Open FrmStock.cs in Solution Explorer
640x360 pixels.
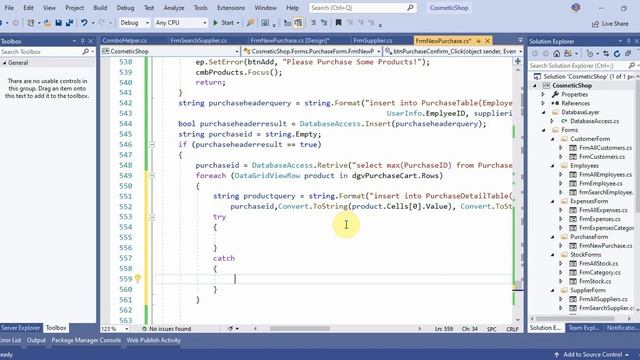[x=595, y=281]
